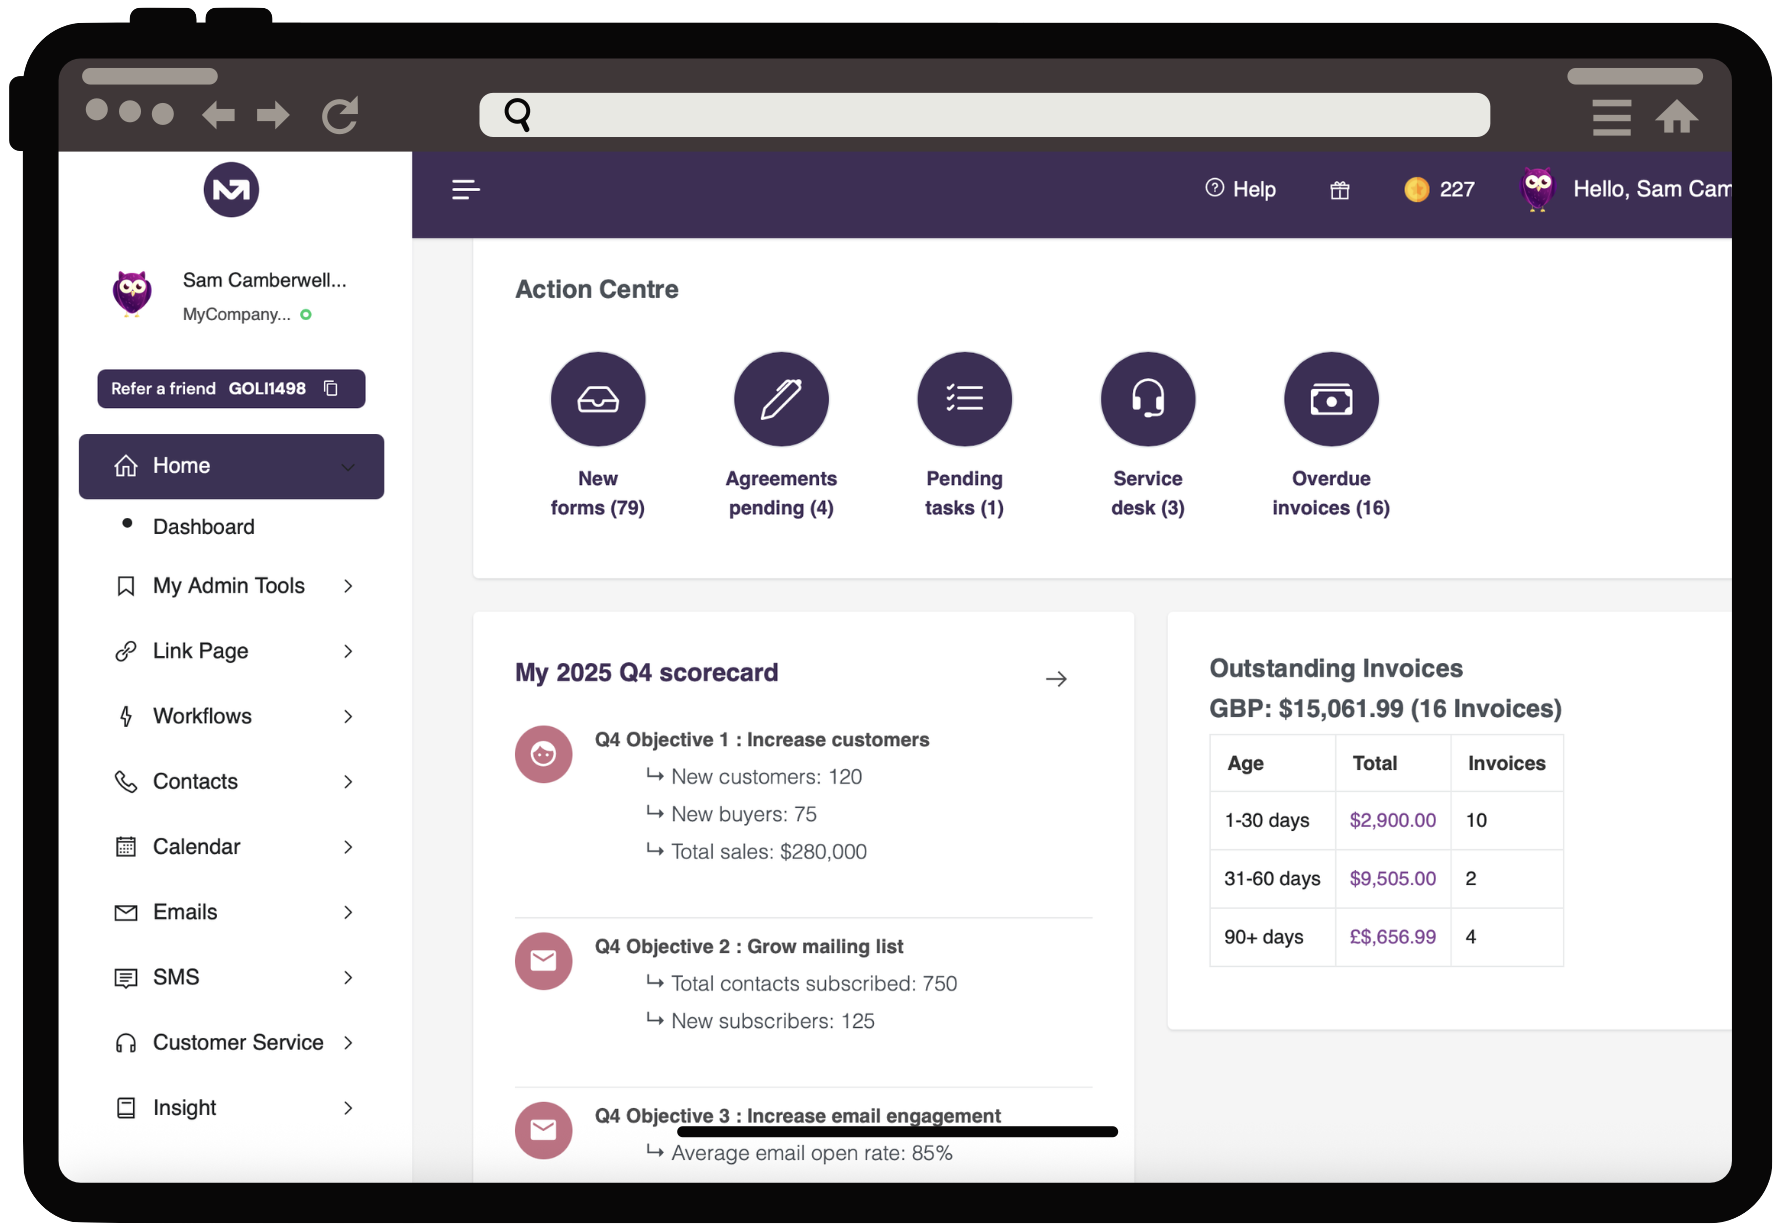This screenshot has width=1784, height=1230.
Task: Click the coin icon showing 227 points
Action: 1417,189
